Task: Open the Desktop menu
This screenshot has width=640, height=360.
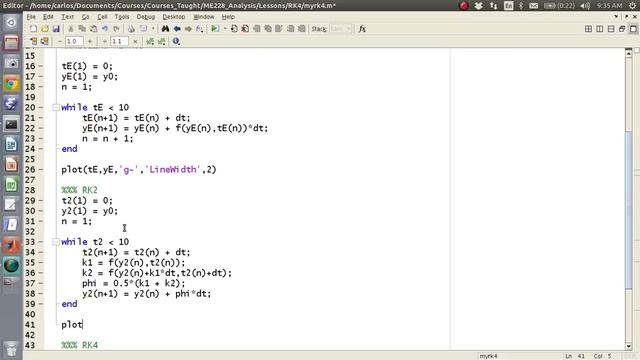Action: tap(174, 17)
